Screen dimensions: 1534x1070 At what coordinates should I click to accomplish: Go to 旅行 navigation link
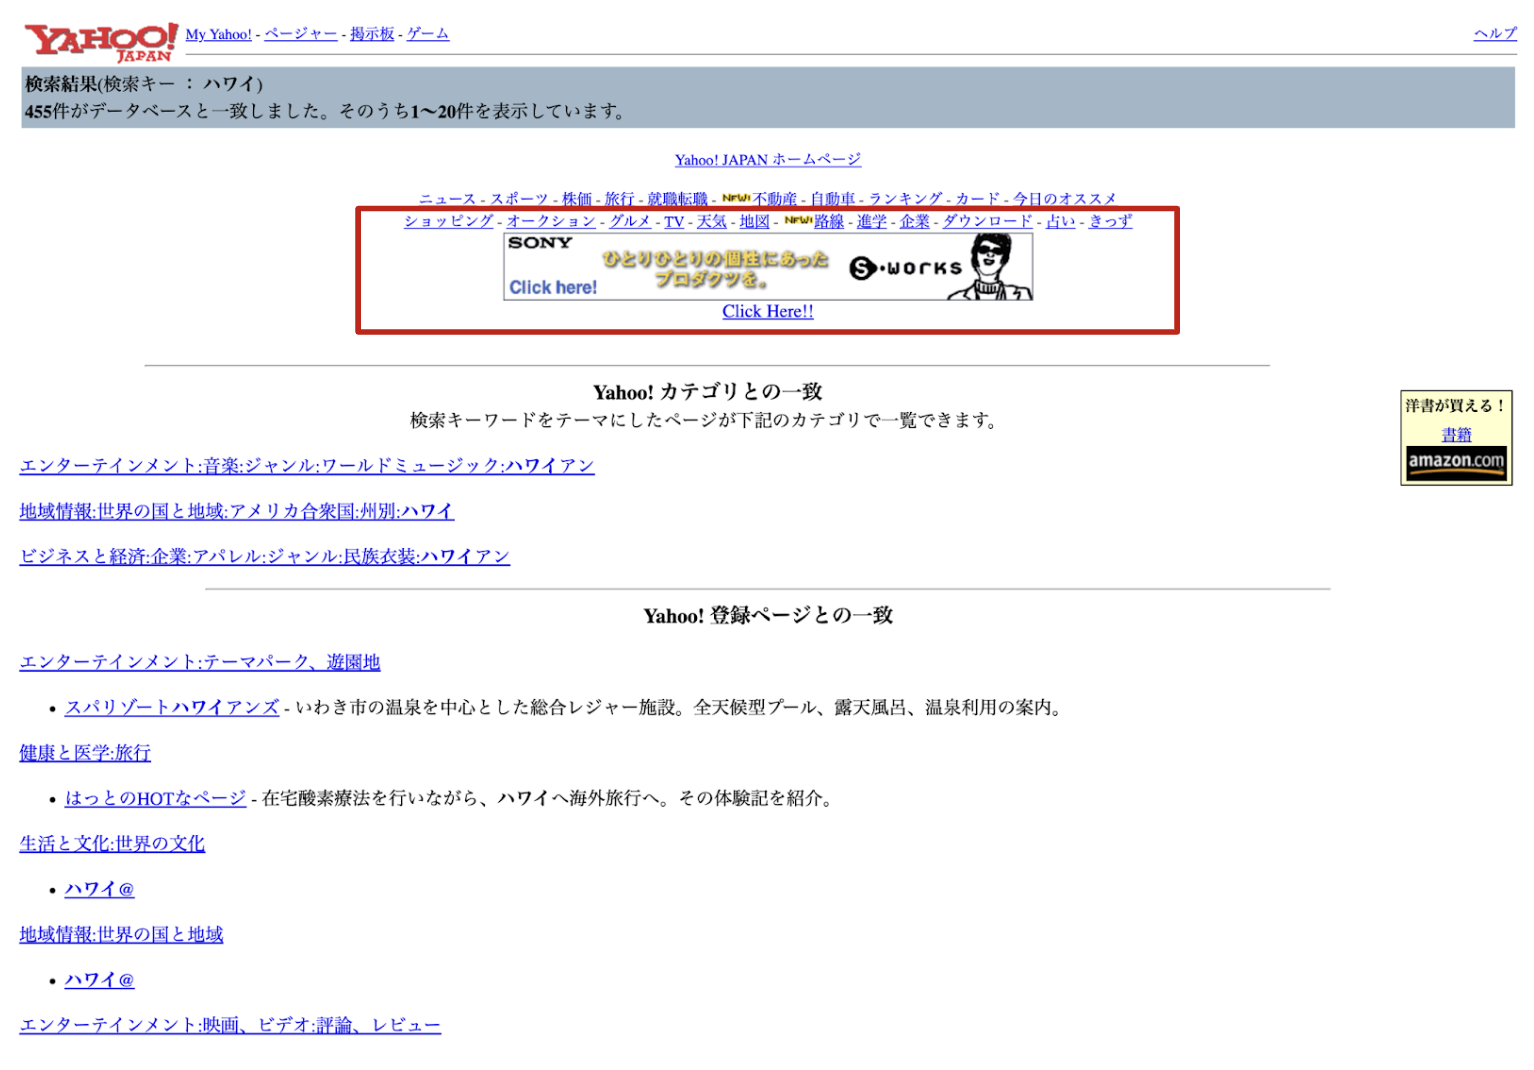coord(619,199)
